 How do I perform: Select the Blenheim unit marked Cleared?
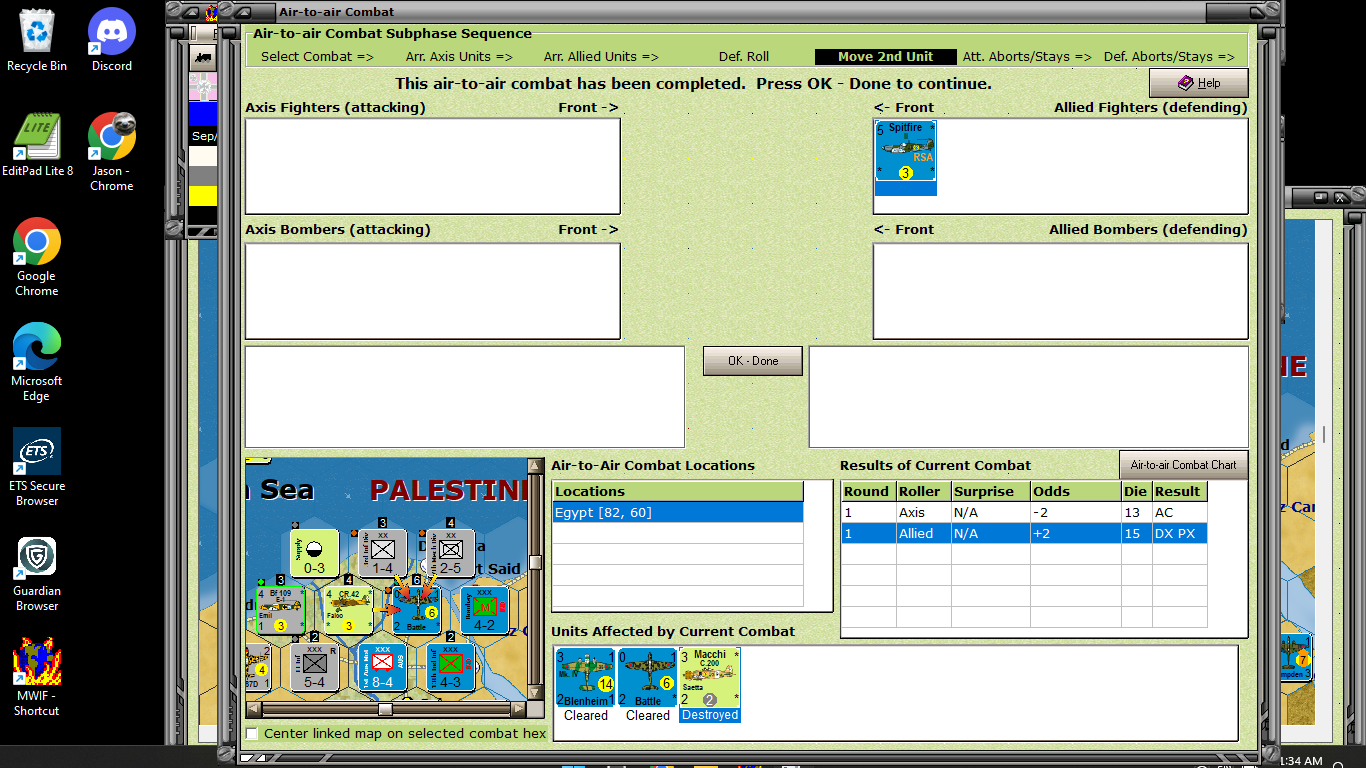pyautogui.click(x=586, y=684)
